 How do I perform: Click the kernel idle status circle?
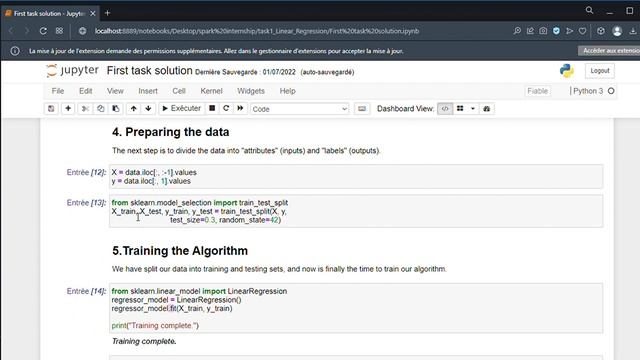(x=611, y=91)
